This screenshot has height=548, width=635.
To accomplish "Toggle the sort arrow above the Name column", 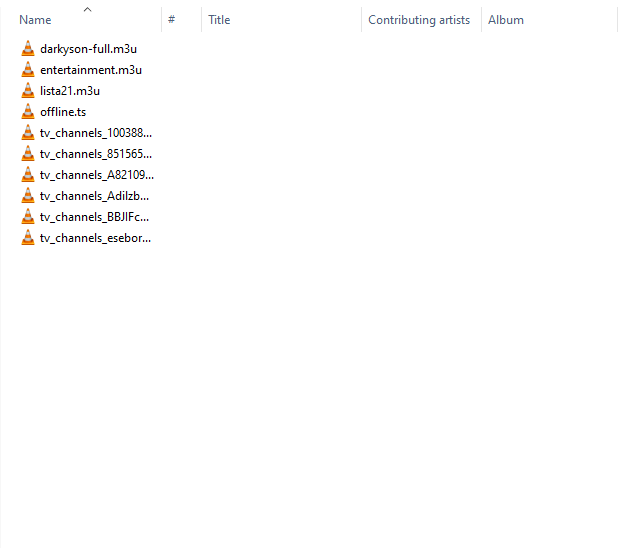I will point(87,9).
